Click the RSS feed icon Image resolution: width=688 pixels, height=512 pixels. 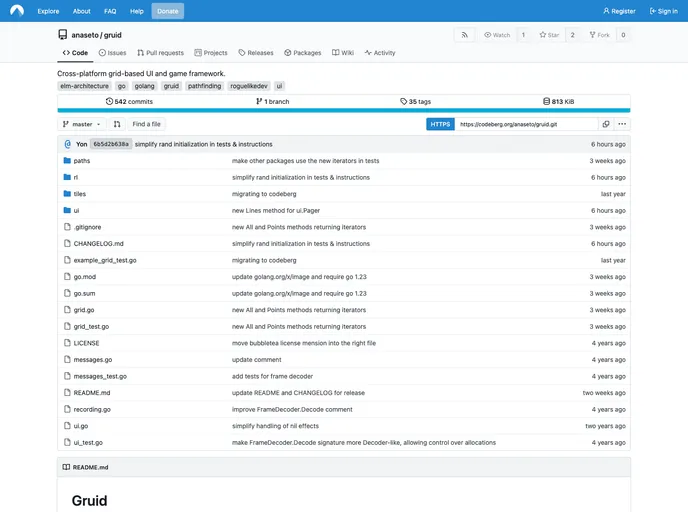(464, 35)
